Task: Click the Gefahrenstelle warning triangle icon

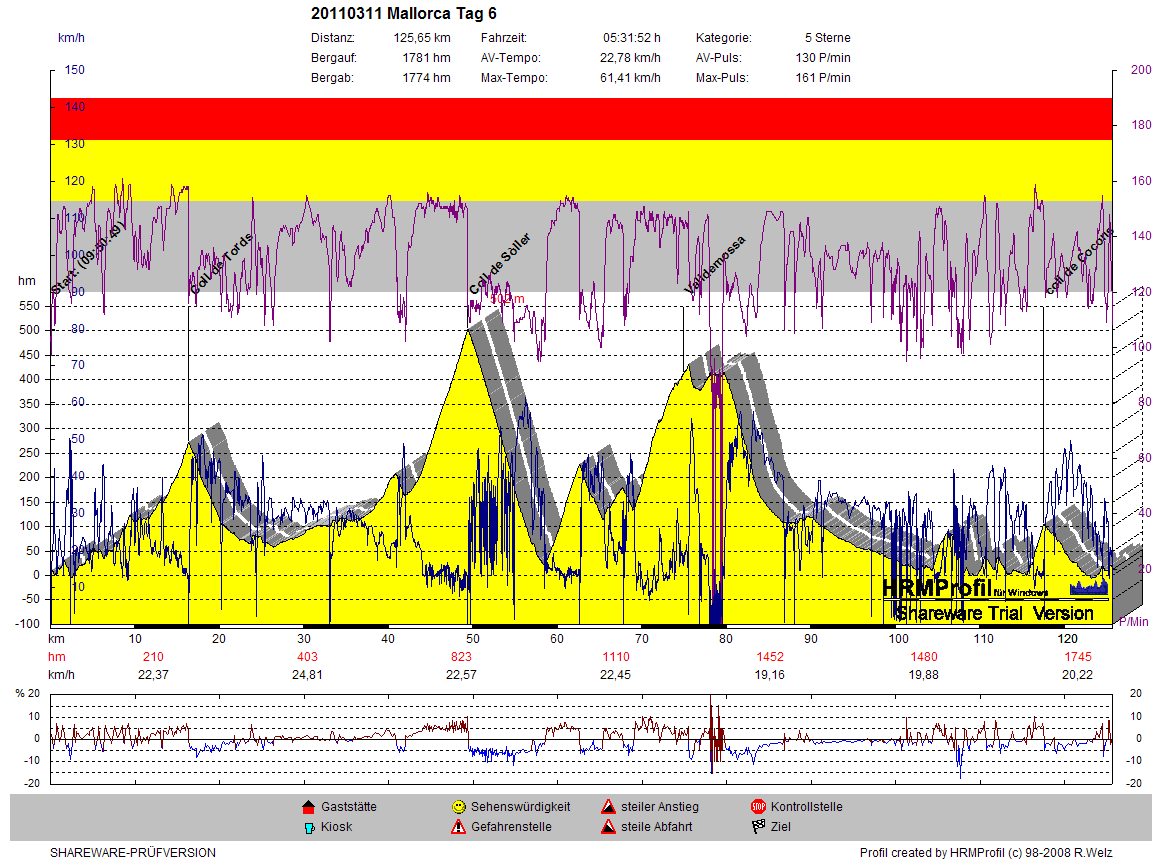Action: 458,827
